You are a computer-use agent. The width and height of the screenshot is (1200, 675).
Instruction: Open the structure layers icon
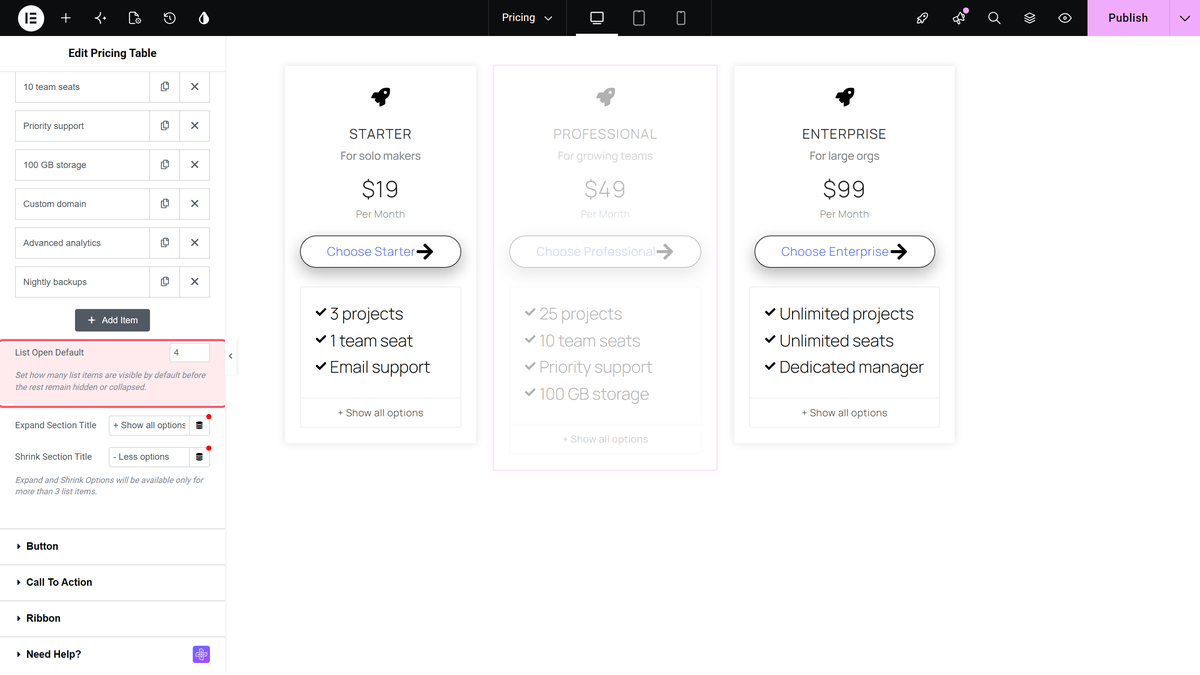point(1030,18)
